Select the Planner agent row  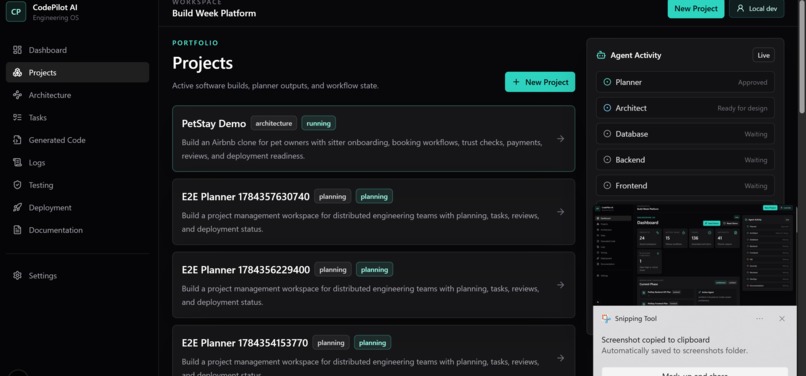pos(685,82)
